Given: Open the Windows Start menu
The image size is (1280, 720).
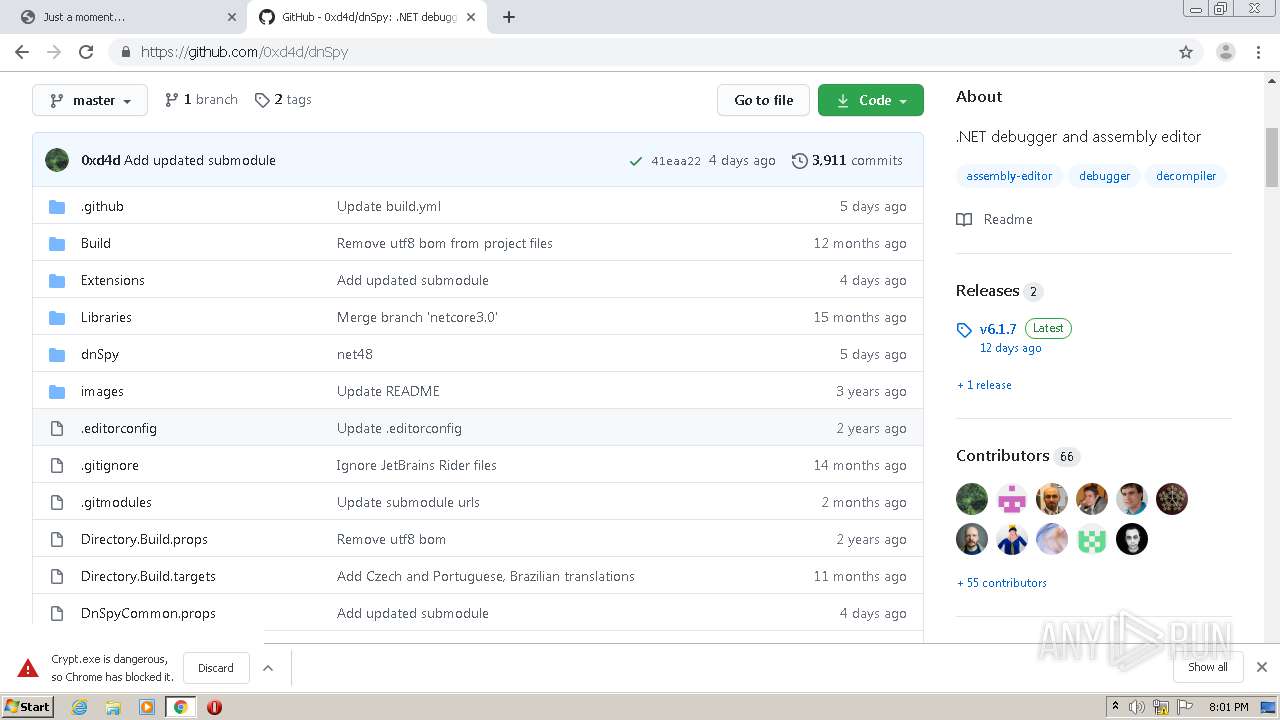Looking at the screenshot, I should point(28,707).
